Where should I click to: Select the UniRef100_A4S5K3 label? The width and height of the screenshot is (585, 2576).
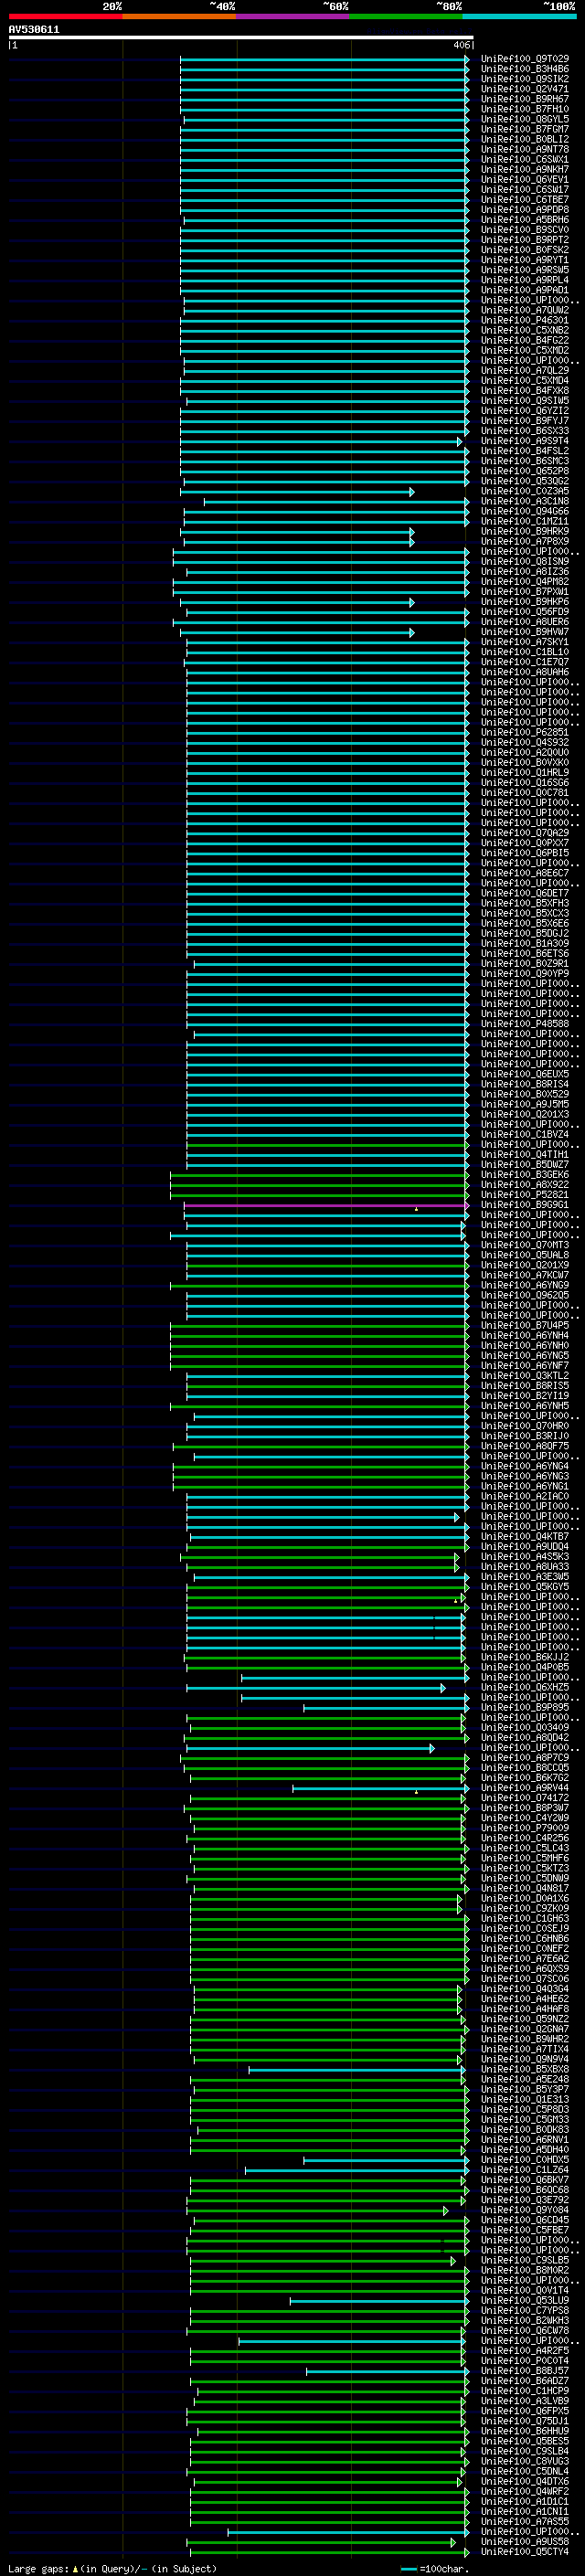pos(525,1557)
